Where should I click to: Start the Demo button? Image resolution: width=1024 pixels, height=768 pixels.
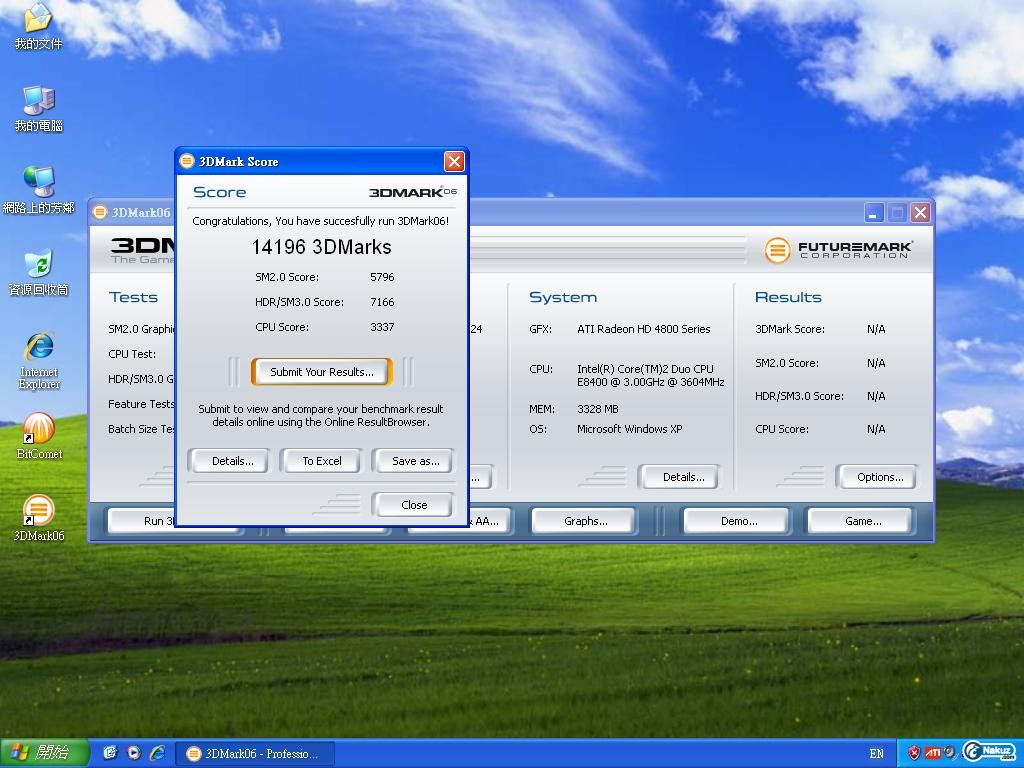pyautogui.click(x=738, y=521)
